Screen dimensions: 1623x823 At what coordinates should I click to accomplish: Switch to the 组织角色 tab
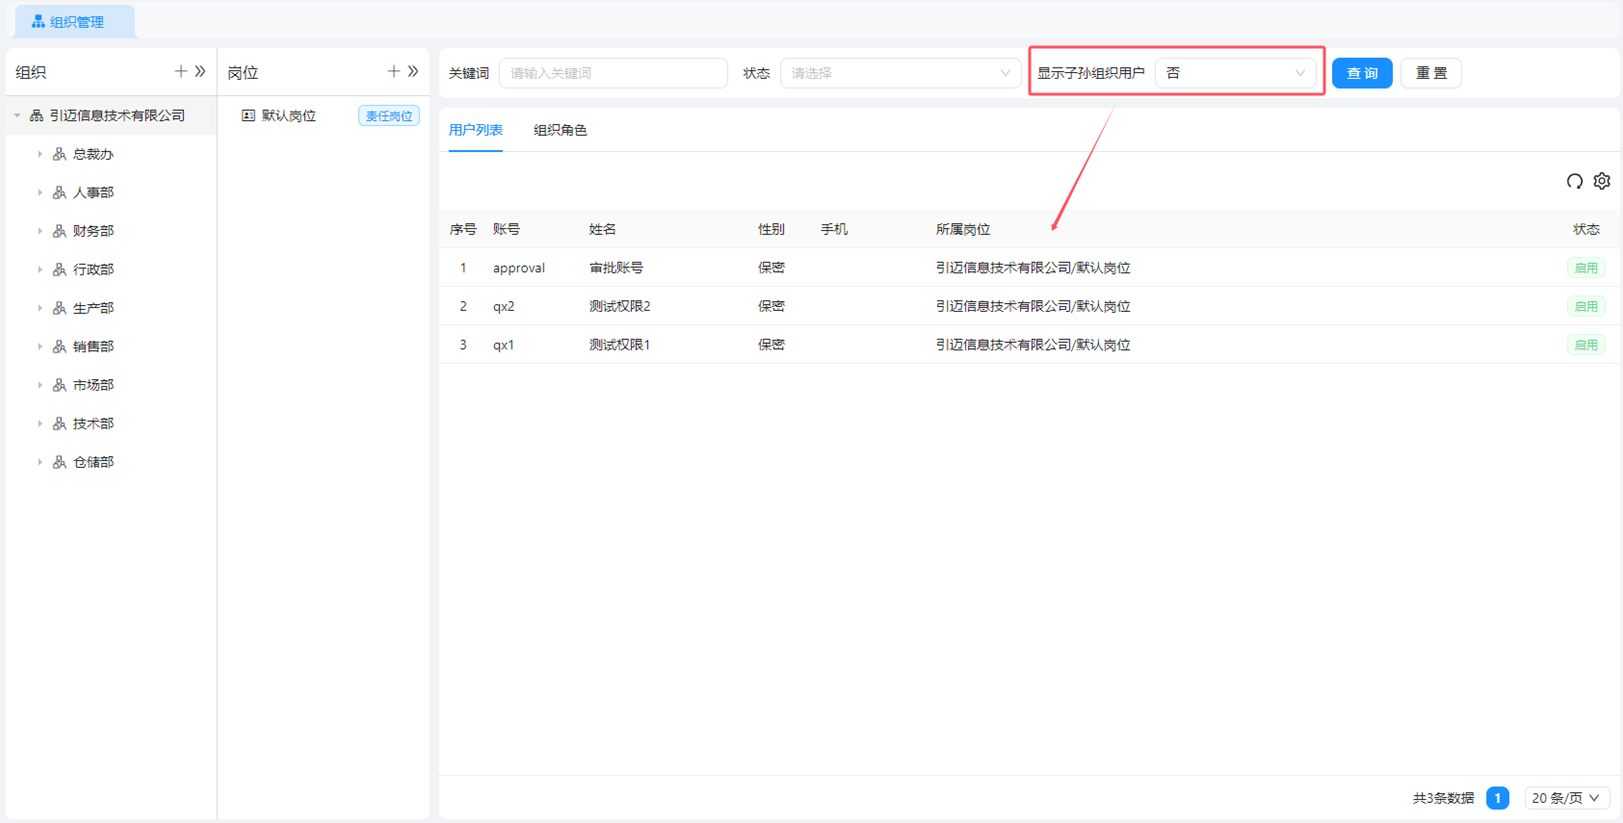coord(560,130)
